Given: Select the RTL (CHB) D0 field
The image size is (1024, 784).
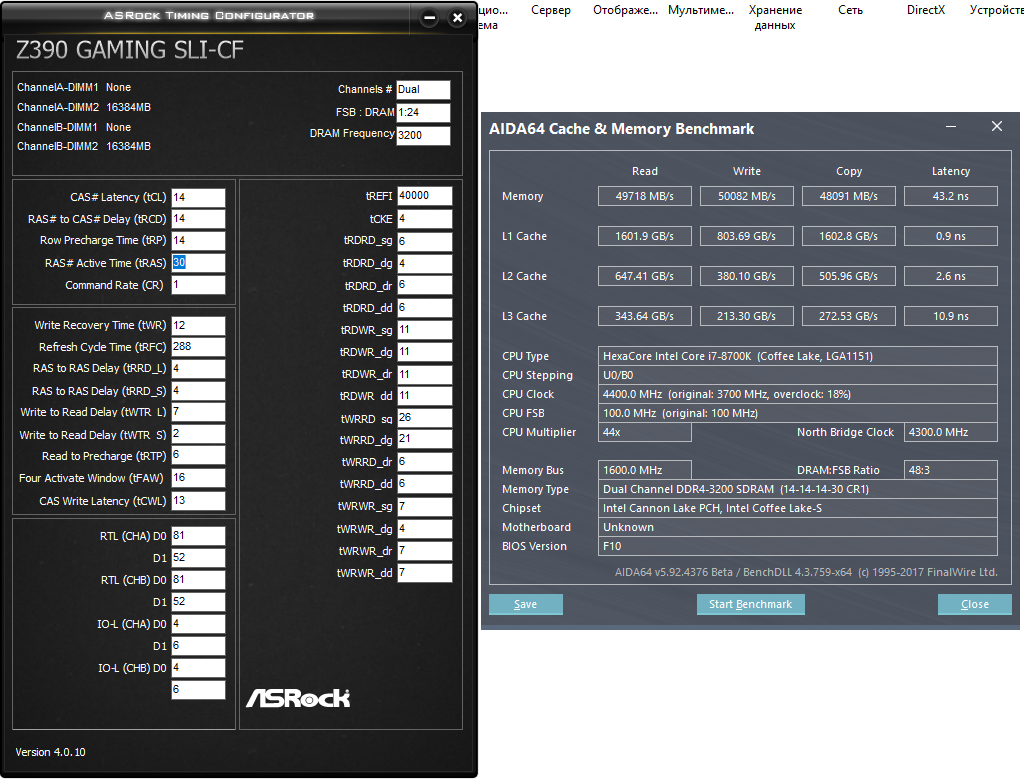Looking at the screenshot, I should [199, 580].
